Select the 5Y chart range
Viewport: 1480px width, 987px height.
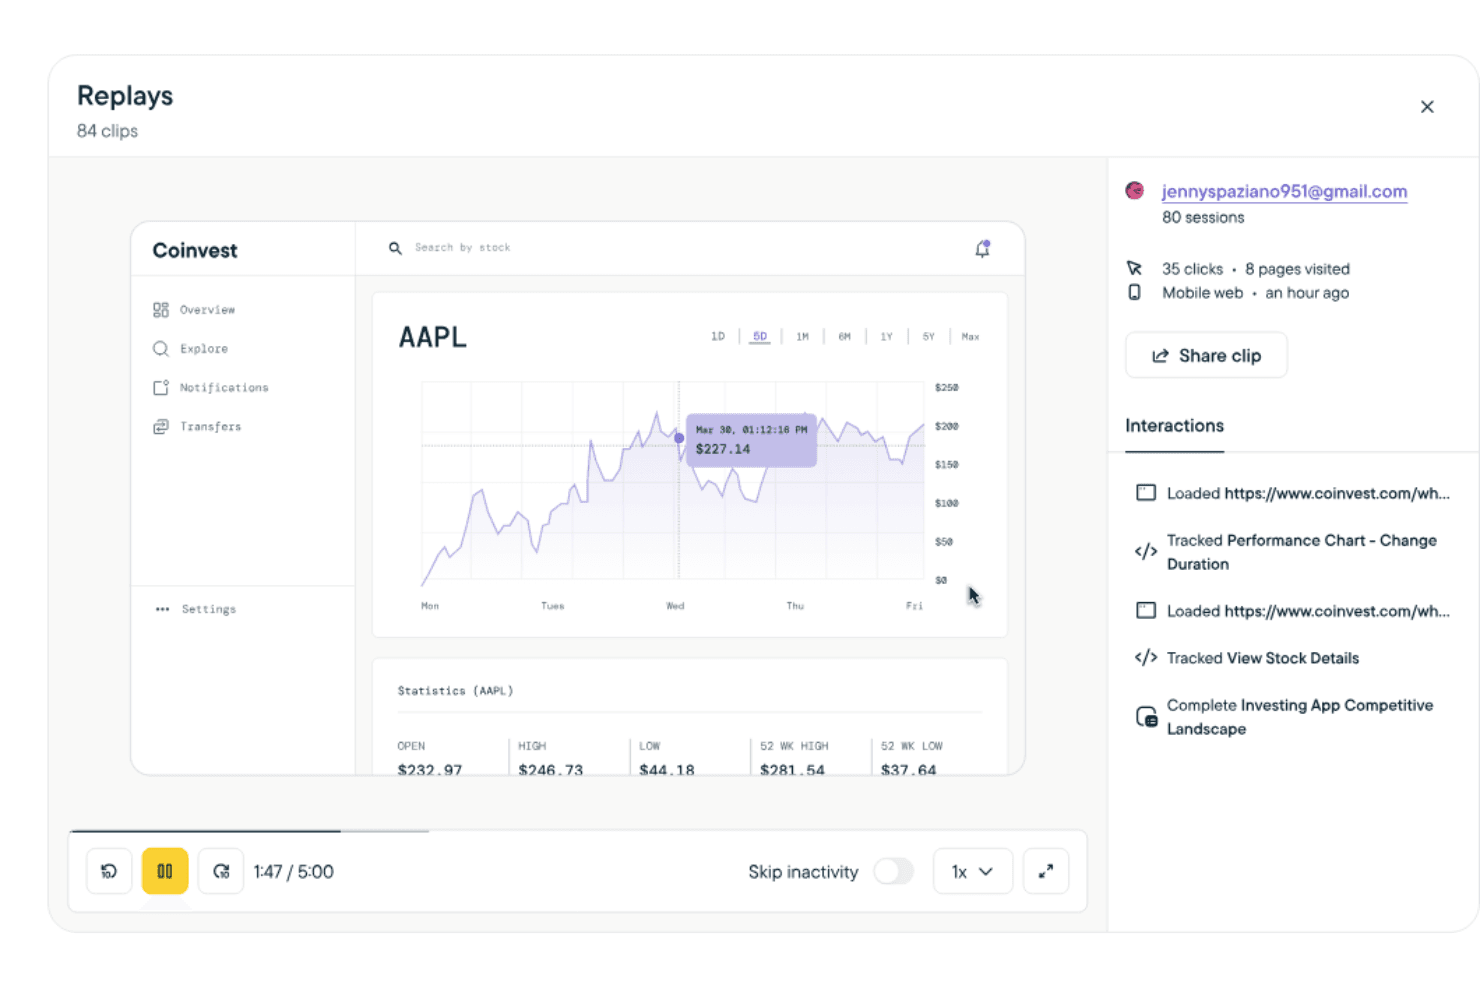click(929, 336)
